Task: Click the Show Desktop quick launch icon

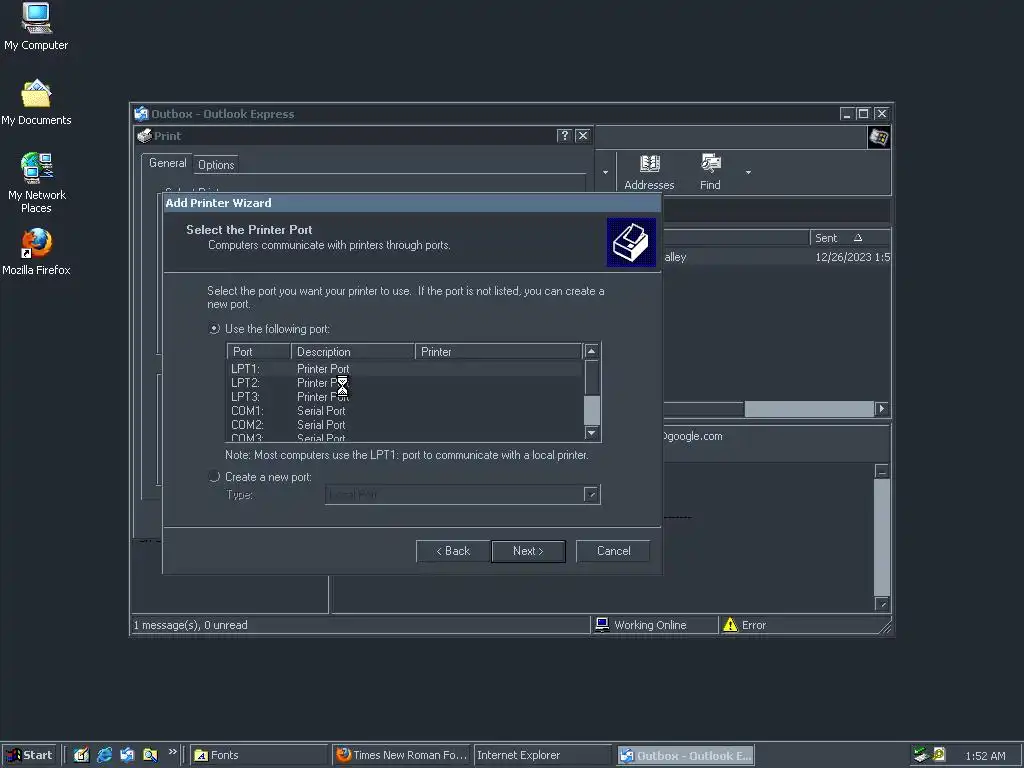Action: click(81, 756)
